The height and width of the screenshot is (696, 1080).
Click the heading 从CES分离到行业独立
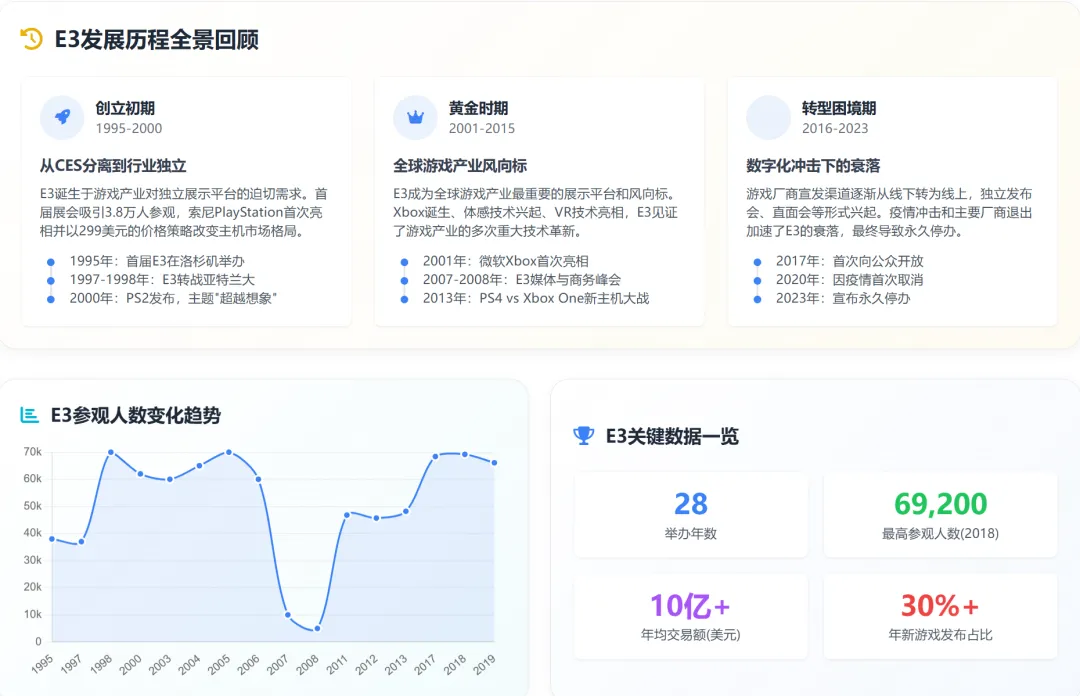point(113,165)
